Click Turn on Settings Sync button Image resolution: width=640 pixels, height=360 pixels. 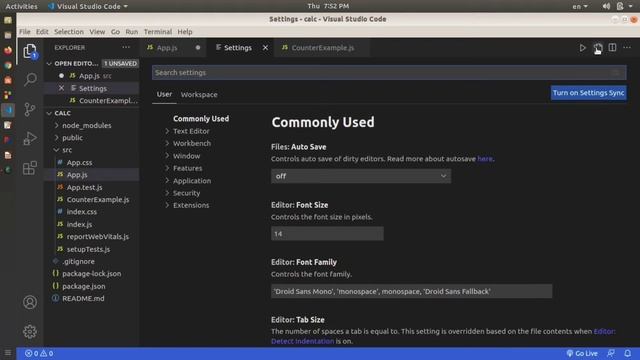588,93
